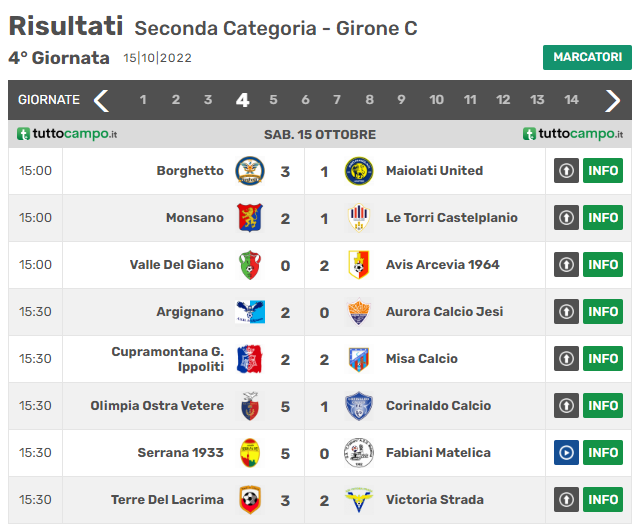This screenshot has width=638, height=532.
Task: Click the Avis Arcevia 1964 crest
Action: click(358, 265)
